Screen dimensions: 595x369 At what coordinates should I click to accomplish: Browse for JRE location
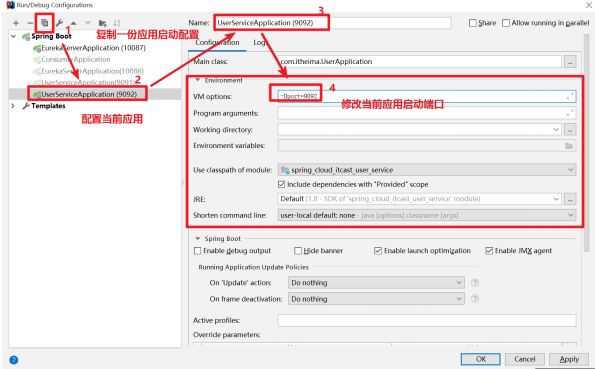point(570,199)
